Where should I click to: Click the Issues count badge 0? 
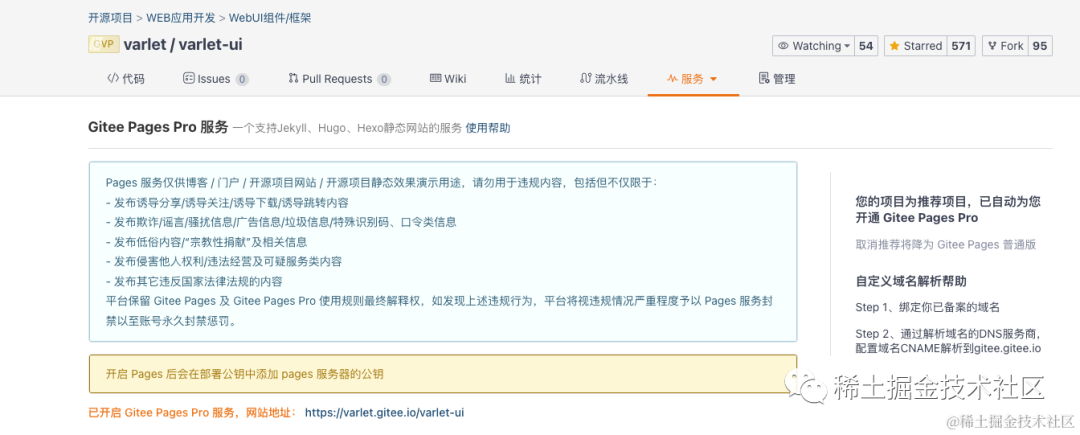click(x=242, y=79)
